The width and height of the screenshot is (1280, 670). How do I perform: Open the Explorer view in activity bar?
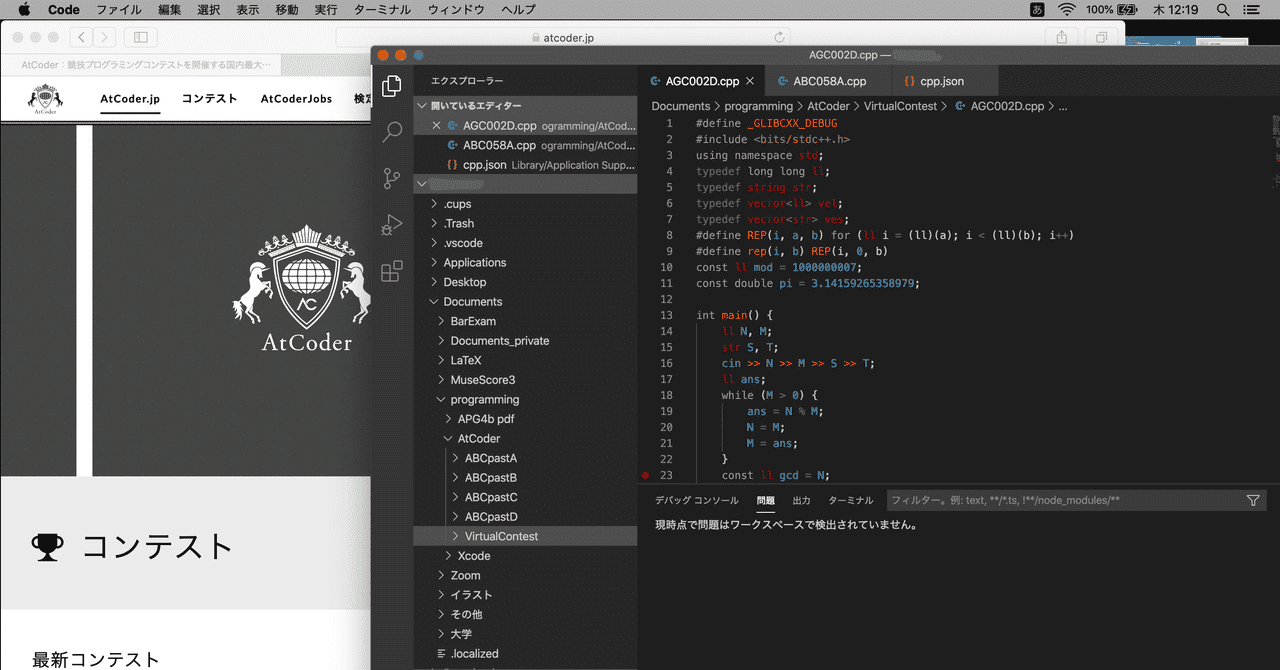click(392, 85)
